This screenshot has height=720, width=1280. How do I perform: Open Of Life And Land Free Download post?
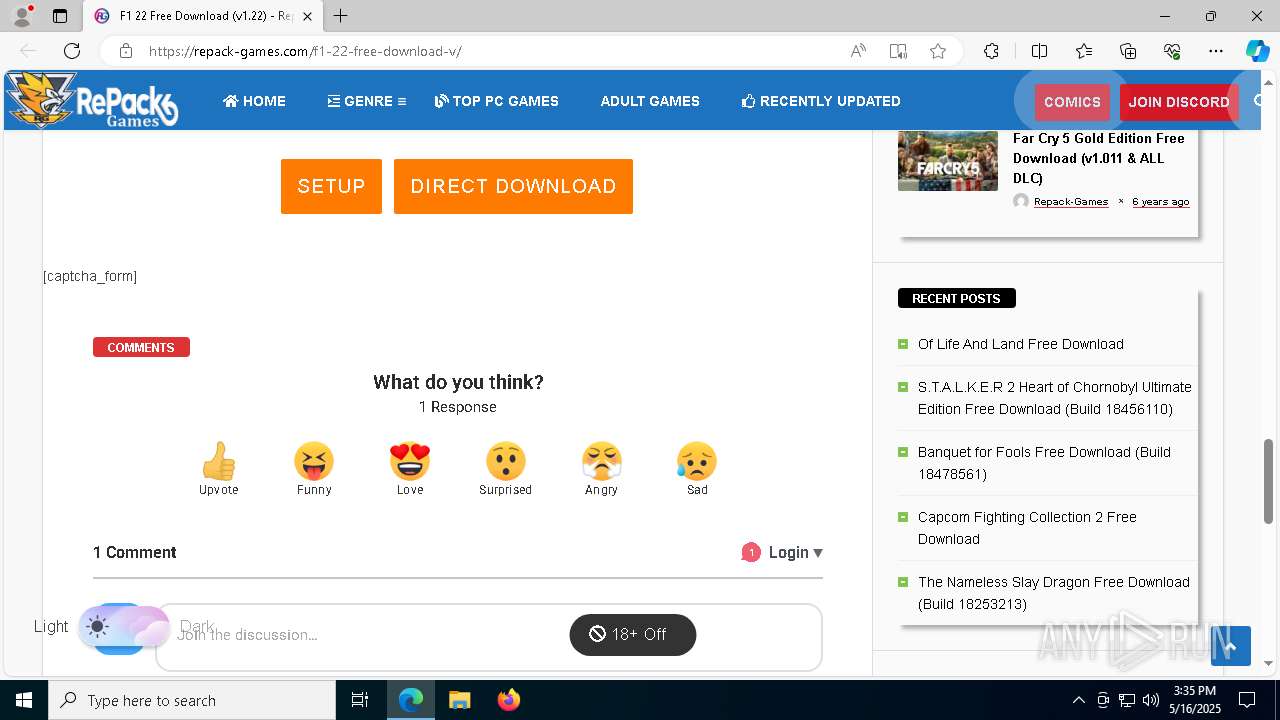coord(1021,344)
